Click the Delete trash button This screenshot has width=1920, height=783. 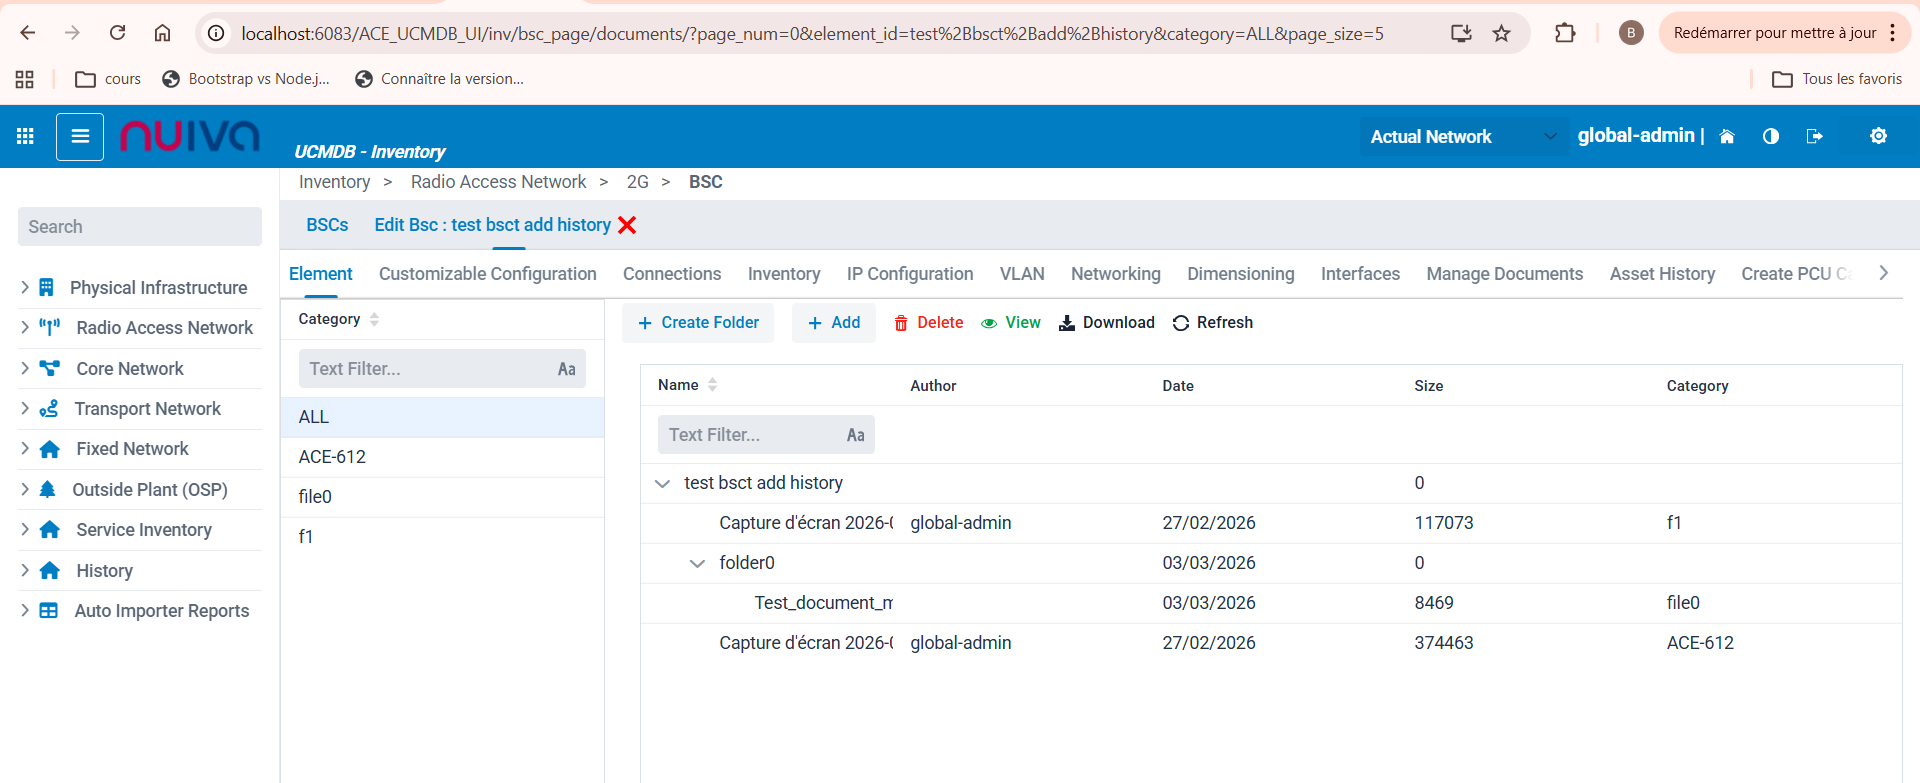[x=928, y=323]
